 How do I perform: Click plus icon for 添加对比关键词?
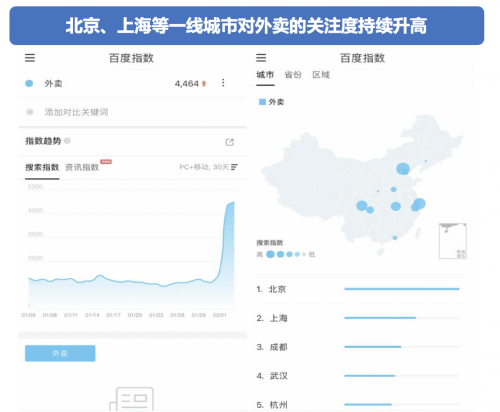click(x=30, y=112)
